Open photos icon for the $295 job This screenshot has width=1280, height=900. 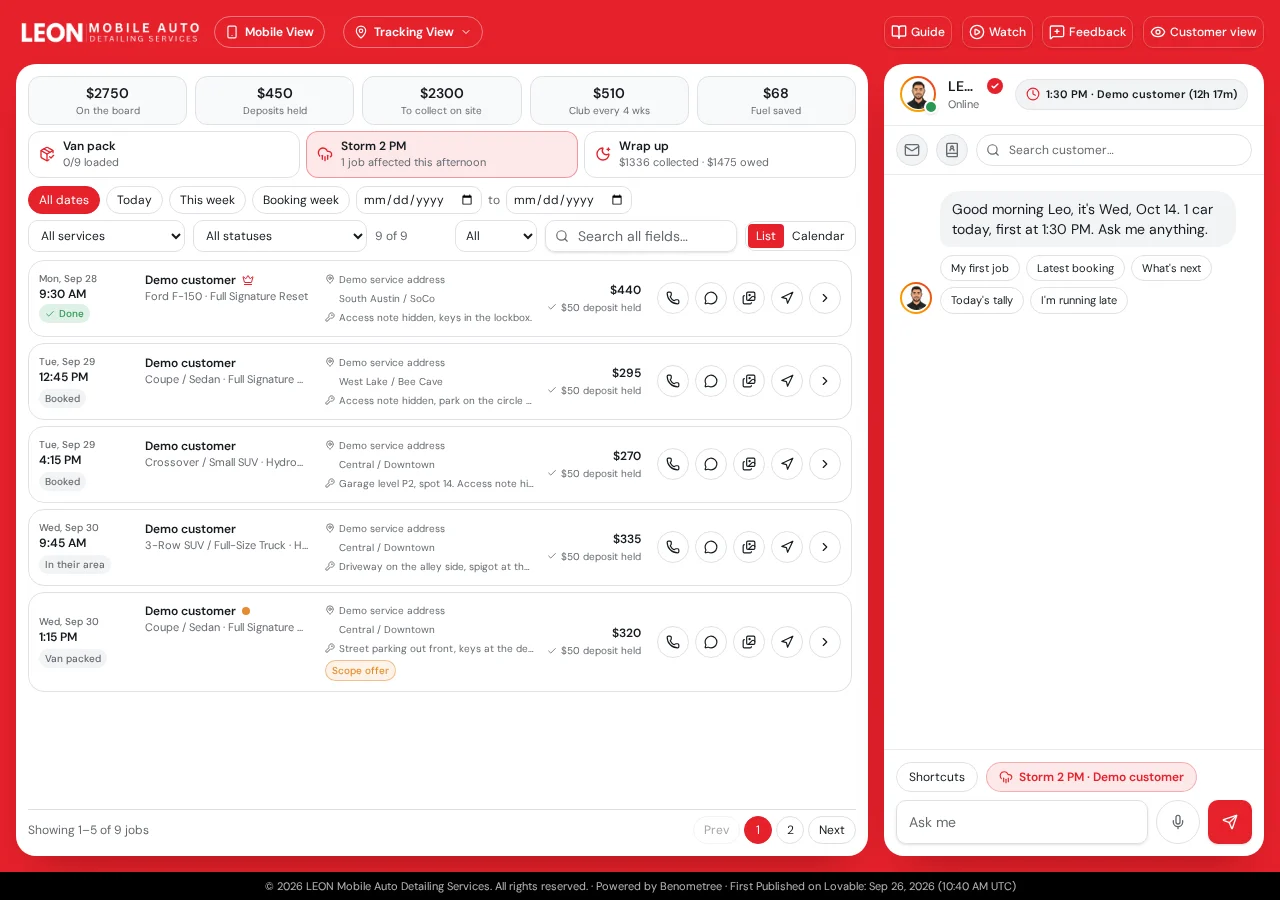coord(749,381)
